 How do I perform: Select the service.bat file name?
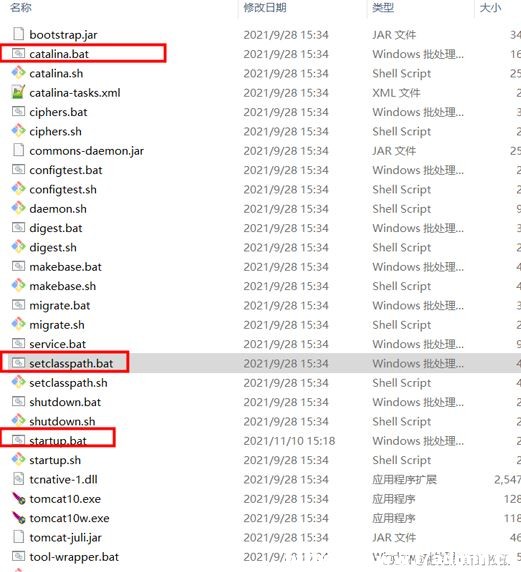pyautogui.click(x=57, y=344)
